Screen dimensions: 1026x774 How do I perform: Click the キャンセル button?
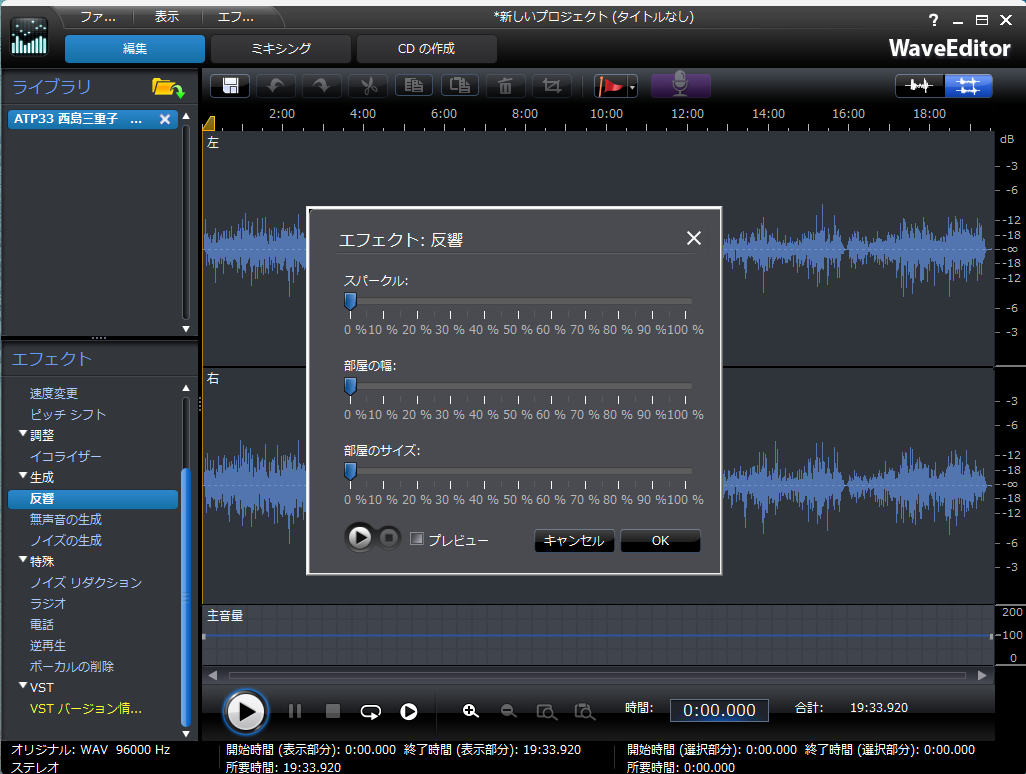point(574,541)
